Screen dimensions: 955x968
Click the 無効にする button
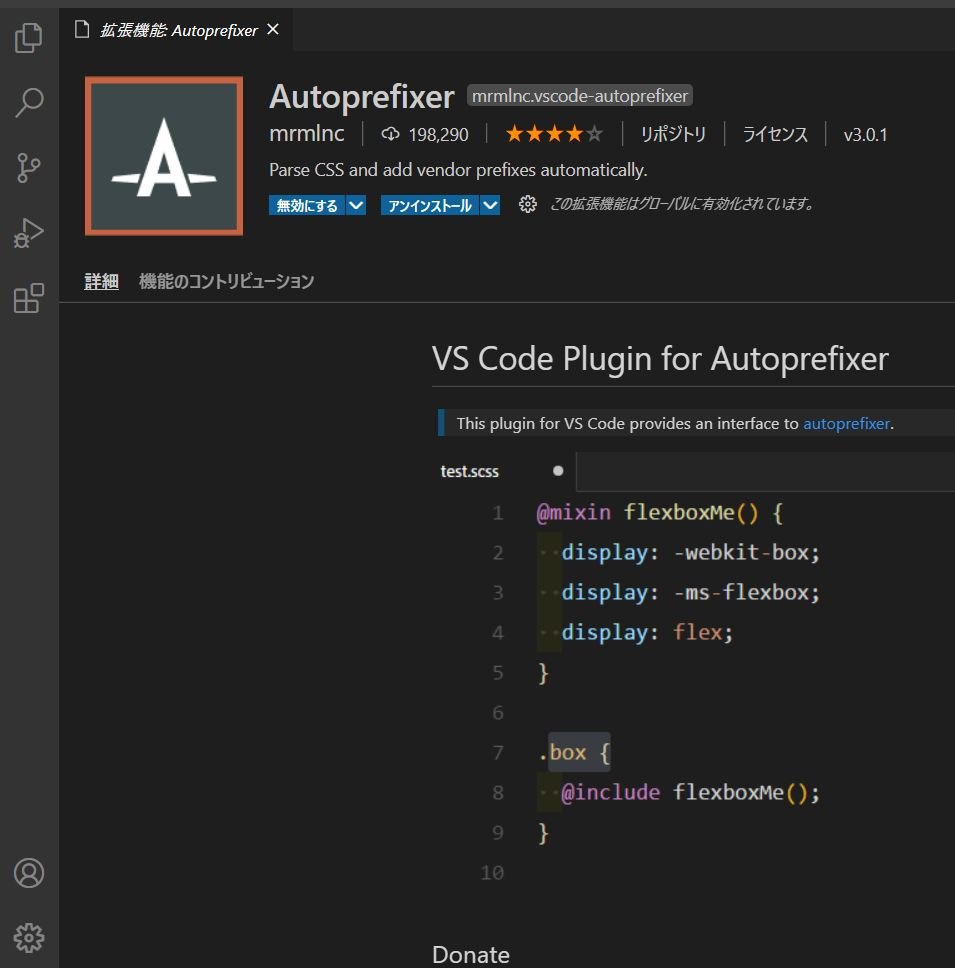(x=307, y=205)
